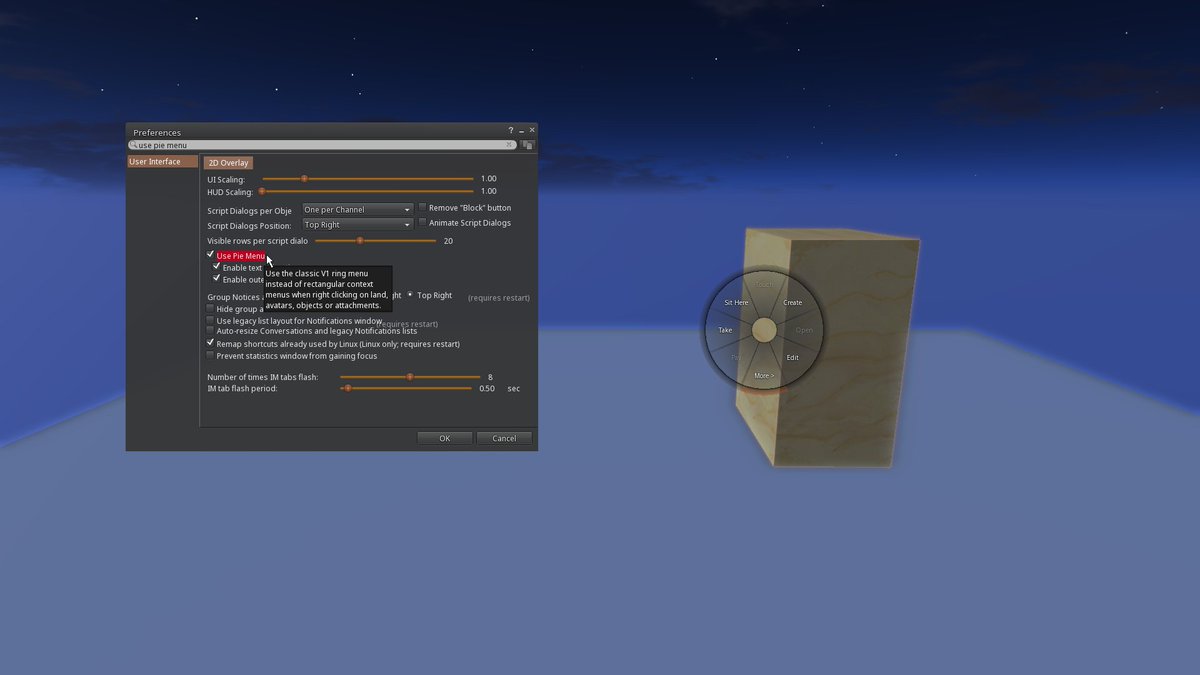Enable Auto-resize Conversations and legacy Notifications lists
The width and height of the screenshot is (1200, 675).
pyautogui.click(x=211, y=331)
